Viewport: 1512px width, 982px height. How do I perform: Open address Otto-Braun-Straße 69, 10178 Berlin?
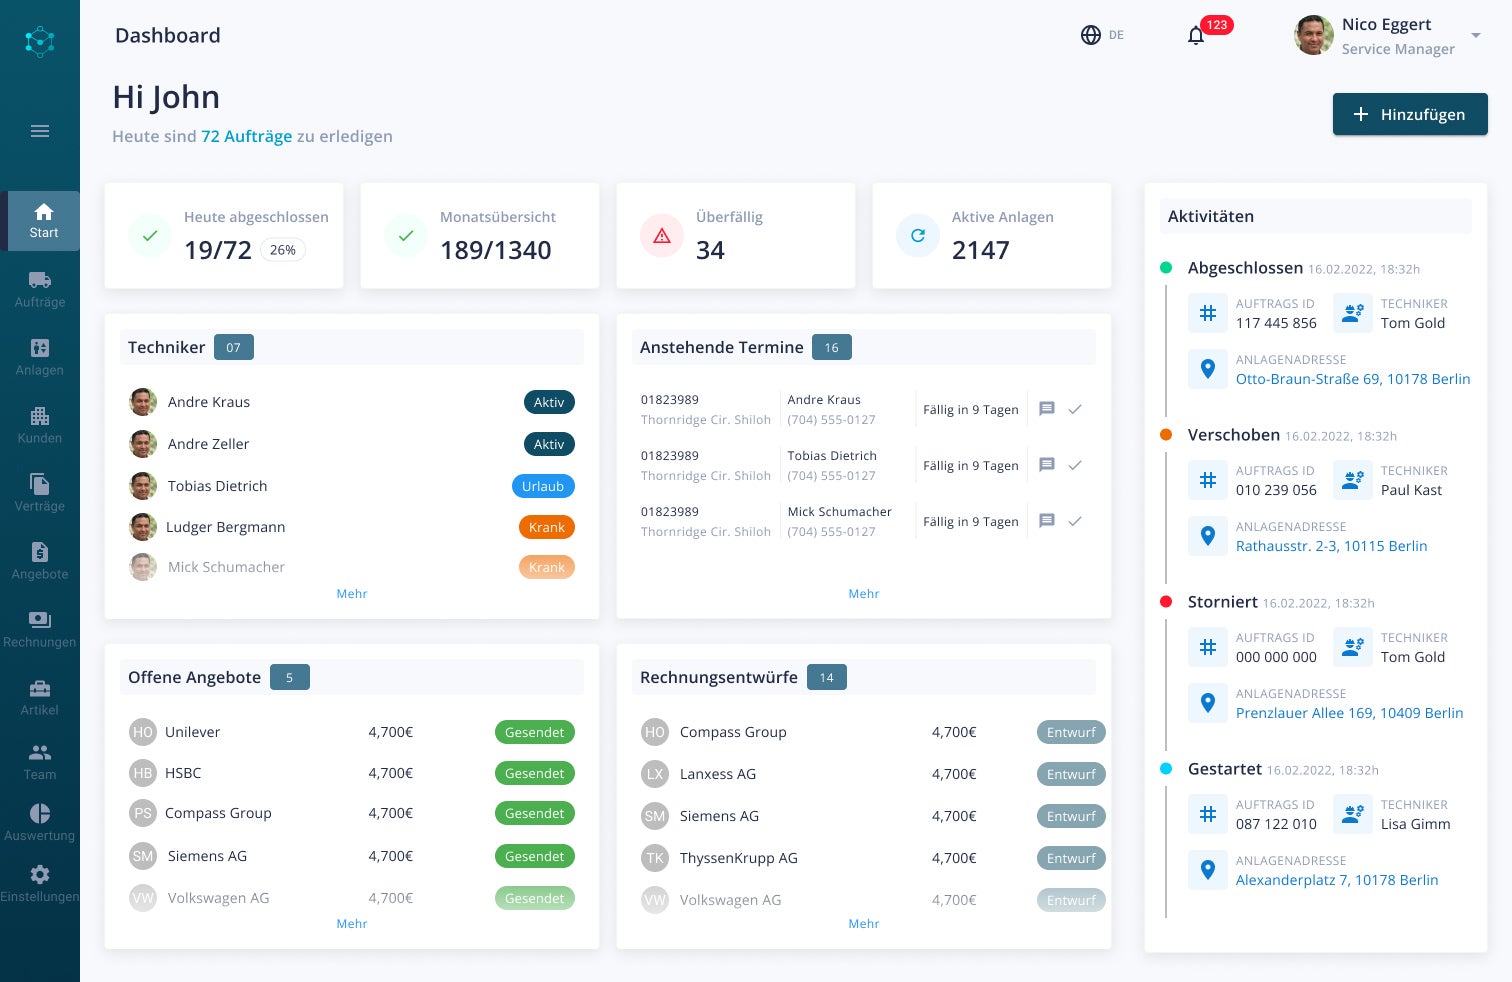(x=1353, y=379)
